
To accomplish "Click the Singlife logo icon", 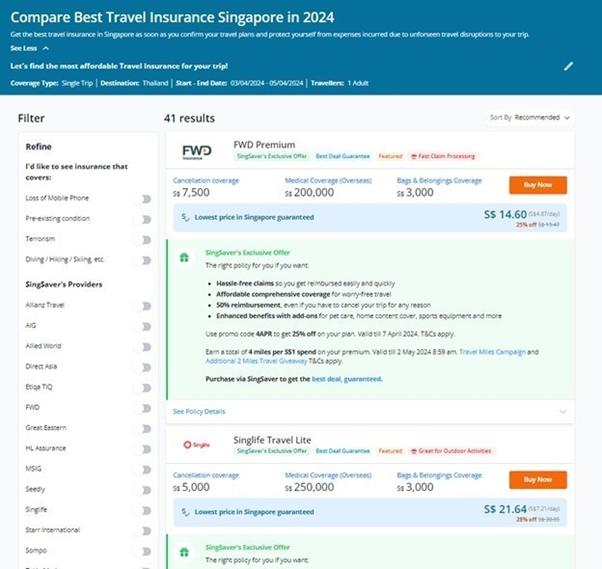I will (195, 444).
